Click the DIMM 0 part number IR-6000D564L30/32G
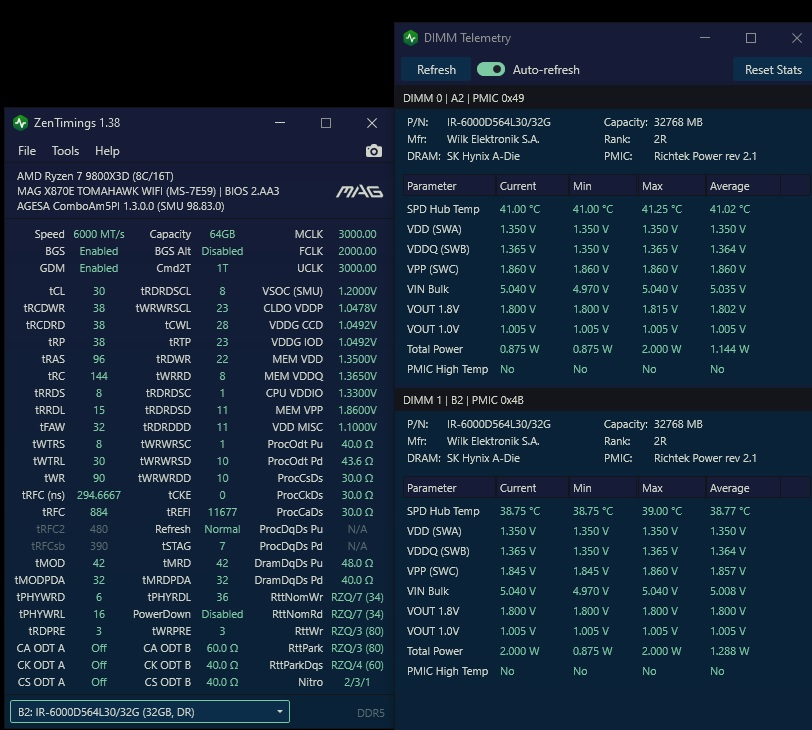The width and height of the screenshot is (812, 730). (499, 122)
